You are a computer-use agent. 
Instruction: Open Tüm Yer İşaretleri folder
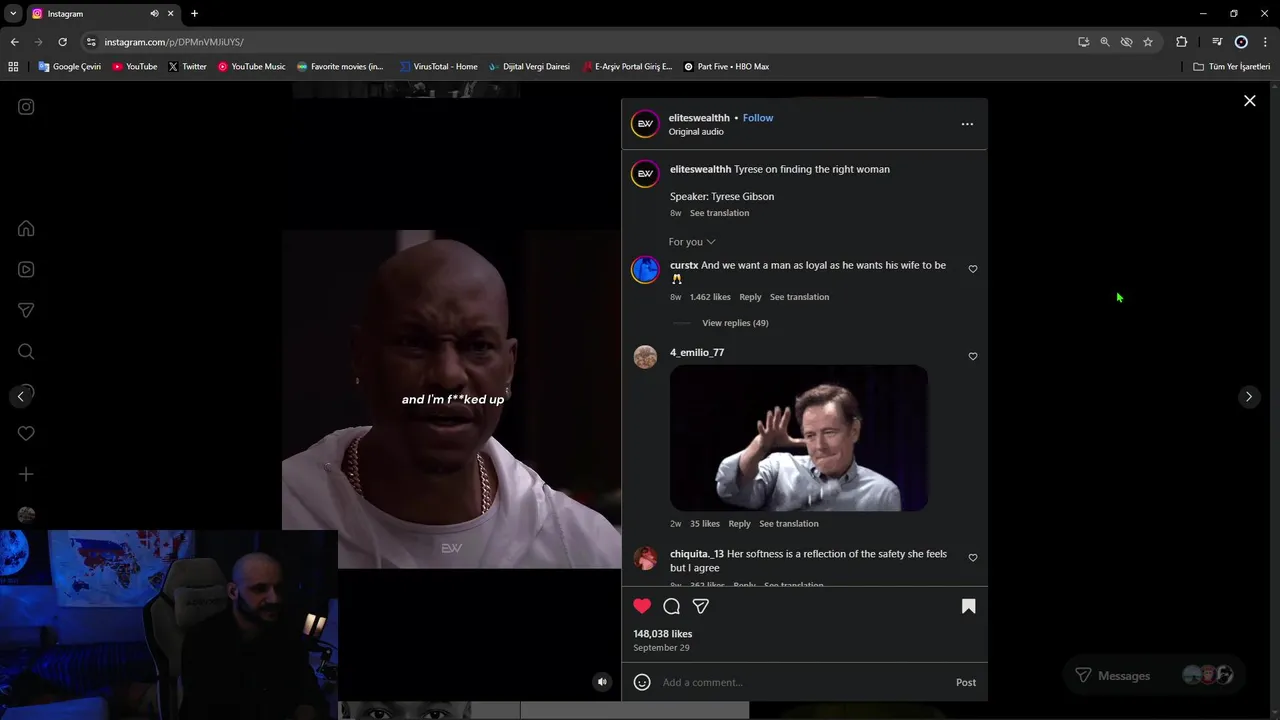point(1231,67)
